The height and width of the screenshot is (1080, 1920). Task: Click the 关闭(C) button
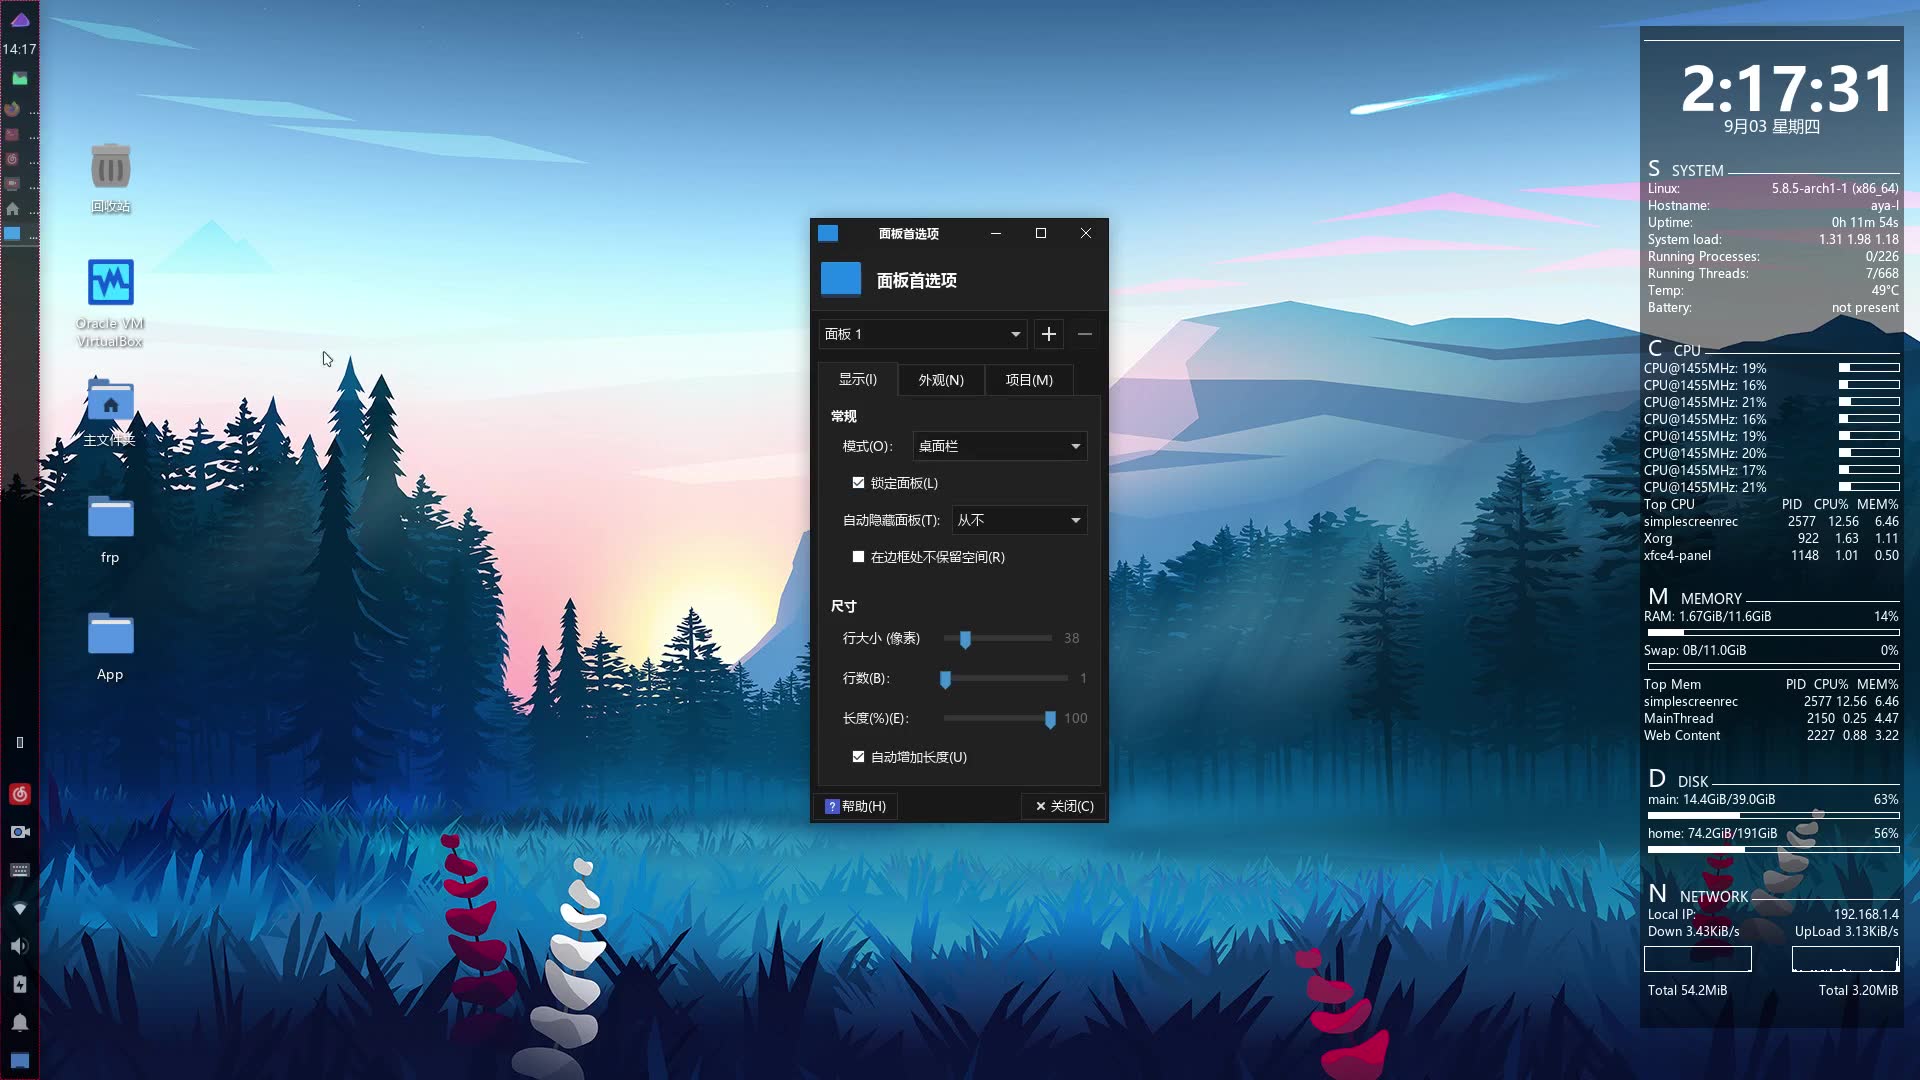click(1063, 804)
